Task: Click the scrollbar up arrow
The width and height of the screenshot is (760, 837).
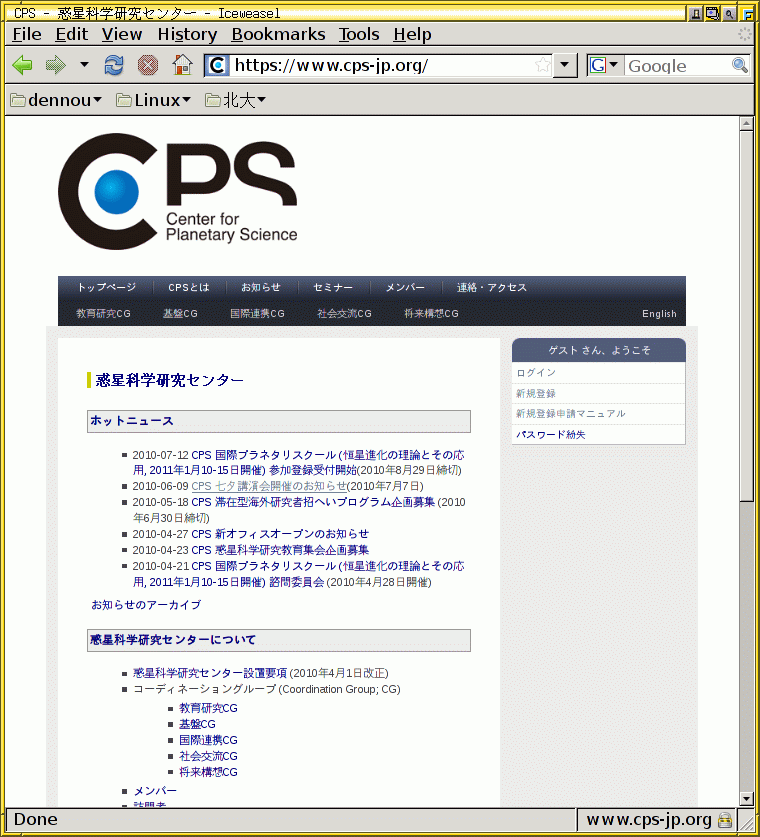Action: pos(747,123)
